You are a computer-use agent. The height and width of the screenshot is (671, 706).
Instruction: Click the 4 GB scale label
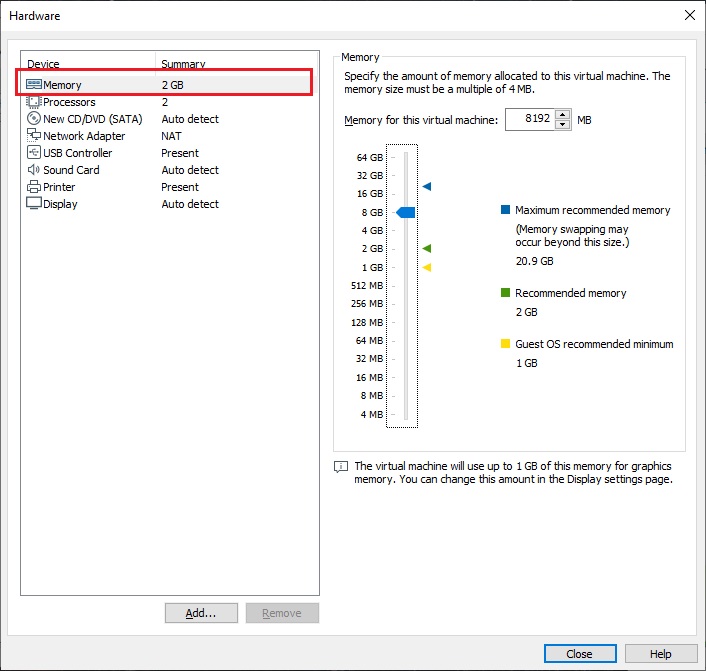372,231
